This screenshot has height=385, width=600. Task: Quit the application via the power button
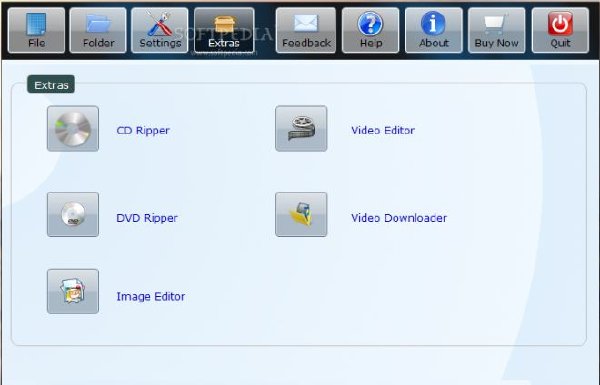point(560,30)
